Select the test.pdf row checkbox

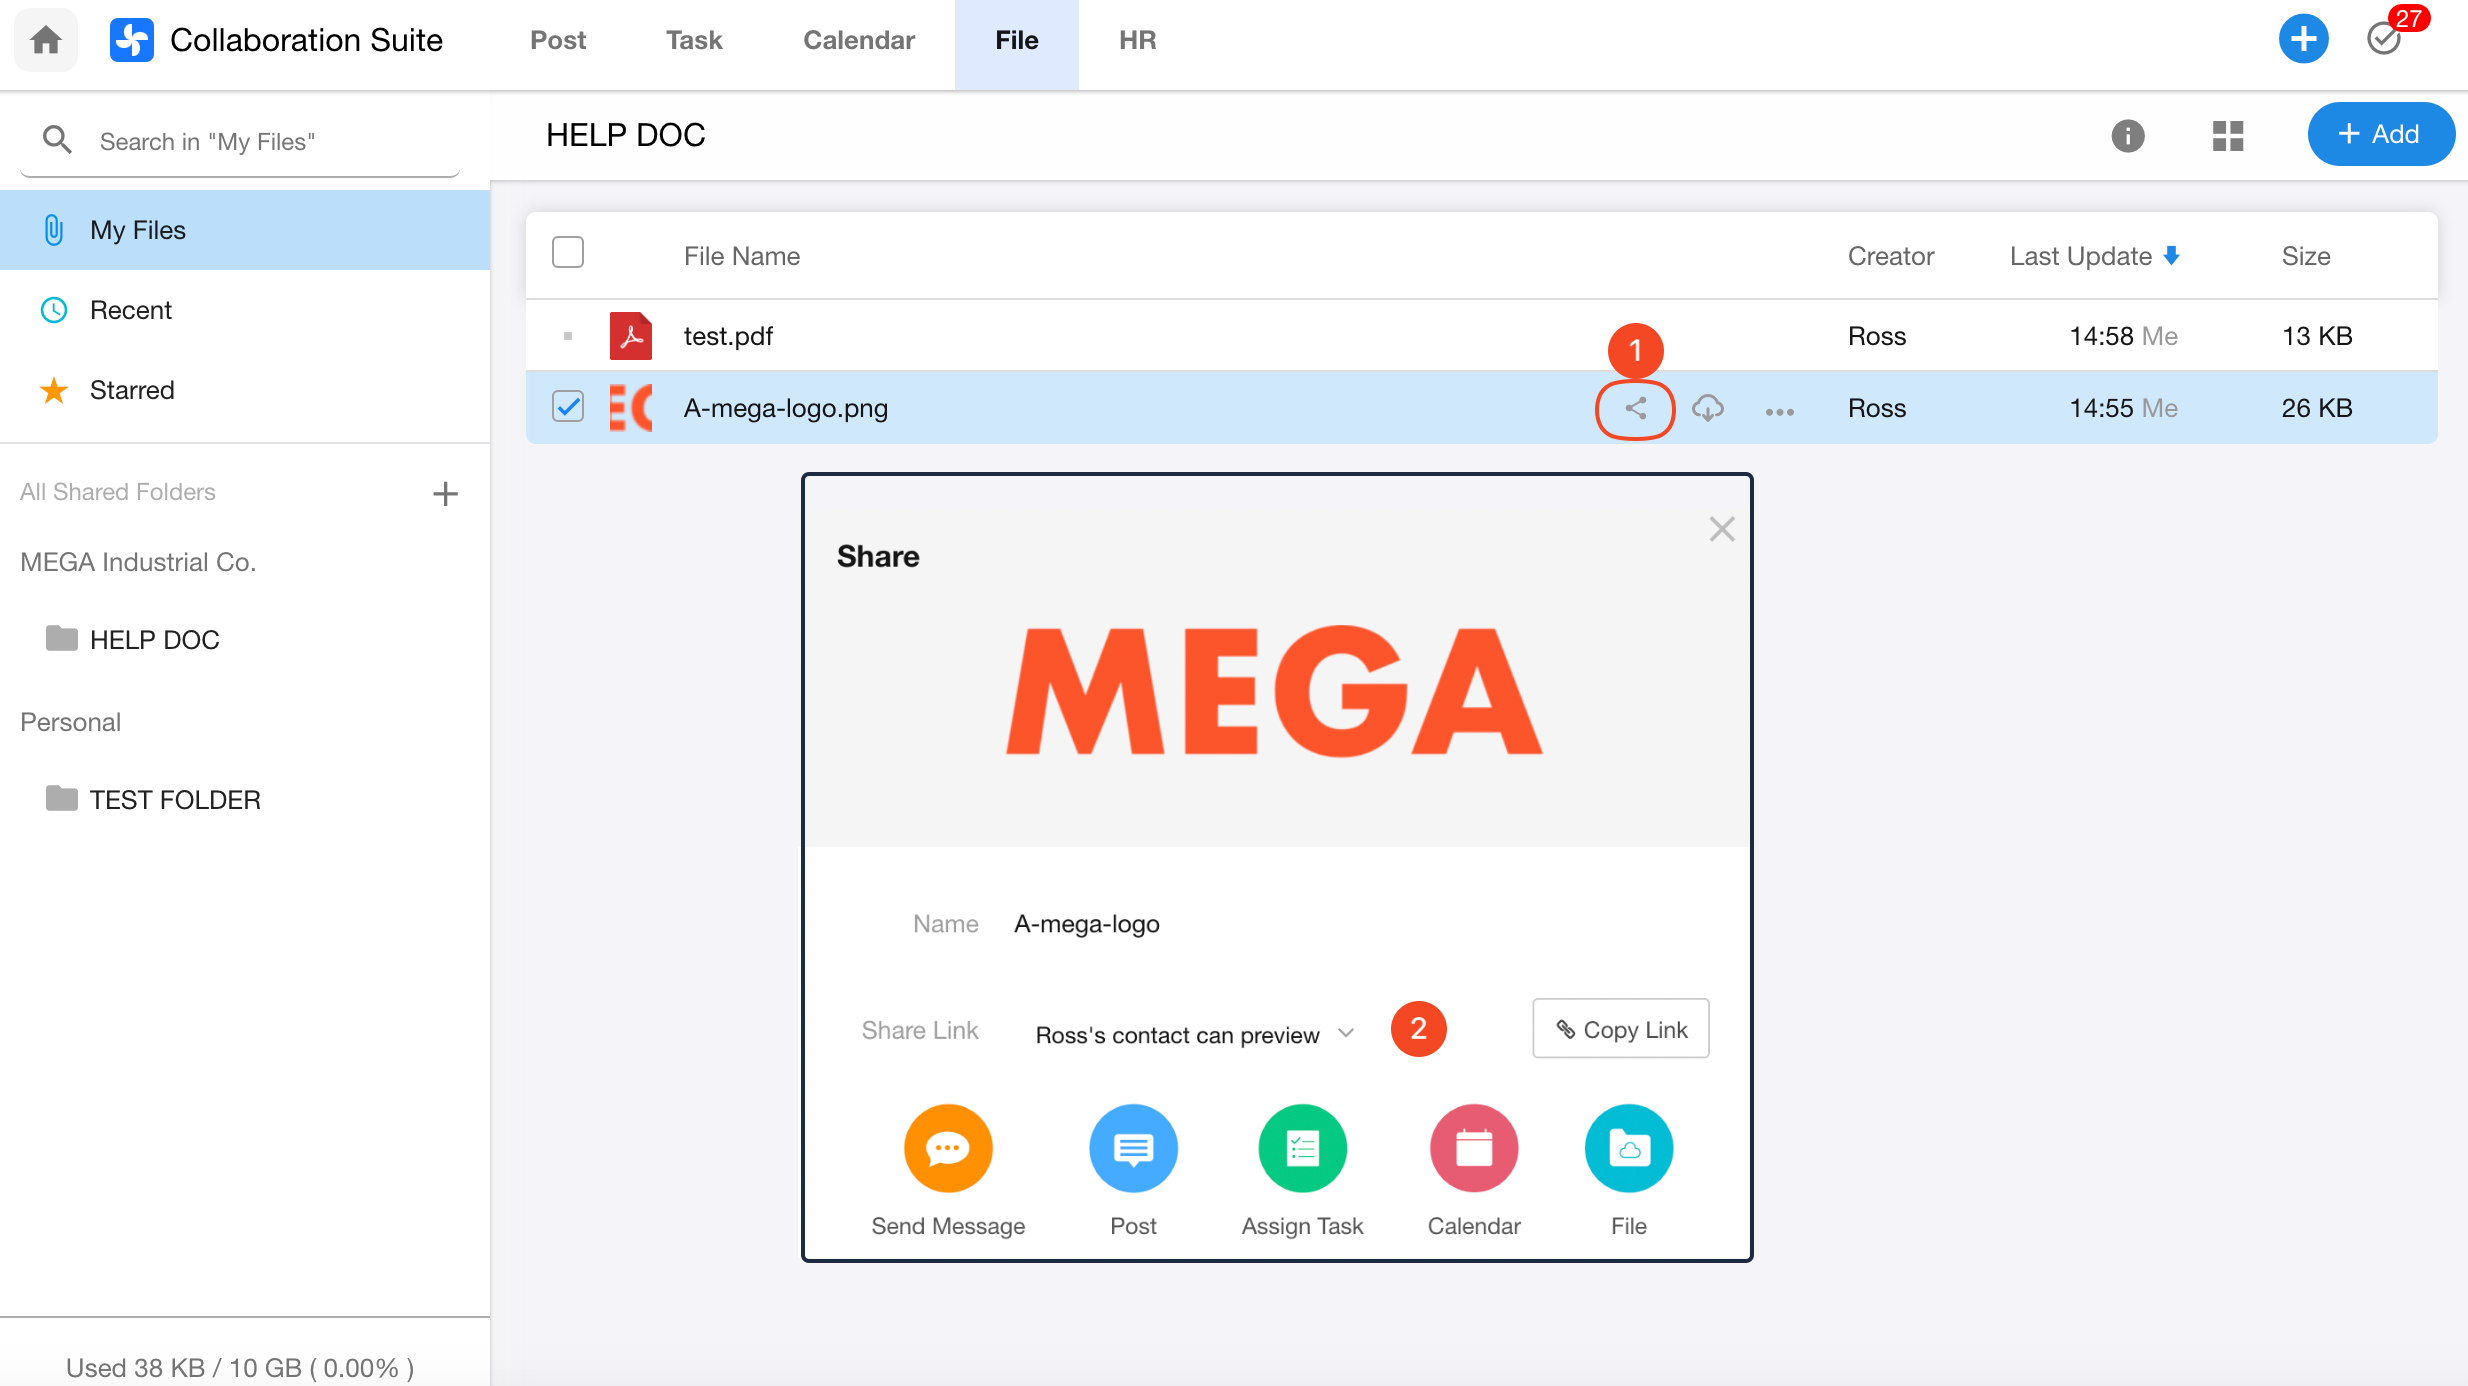pyautogui.click(x=568, y=336)
